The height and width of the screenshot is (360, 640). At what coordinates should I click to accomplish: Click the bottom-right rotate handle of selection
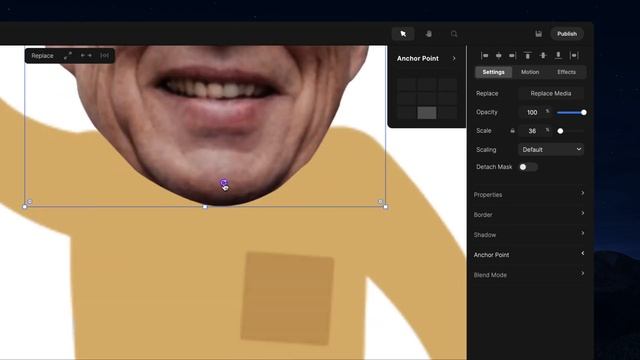(x=381, y=202)
